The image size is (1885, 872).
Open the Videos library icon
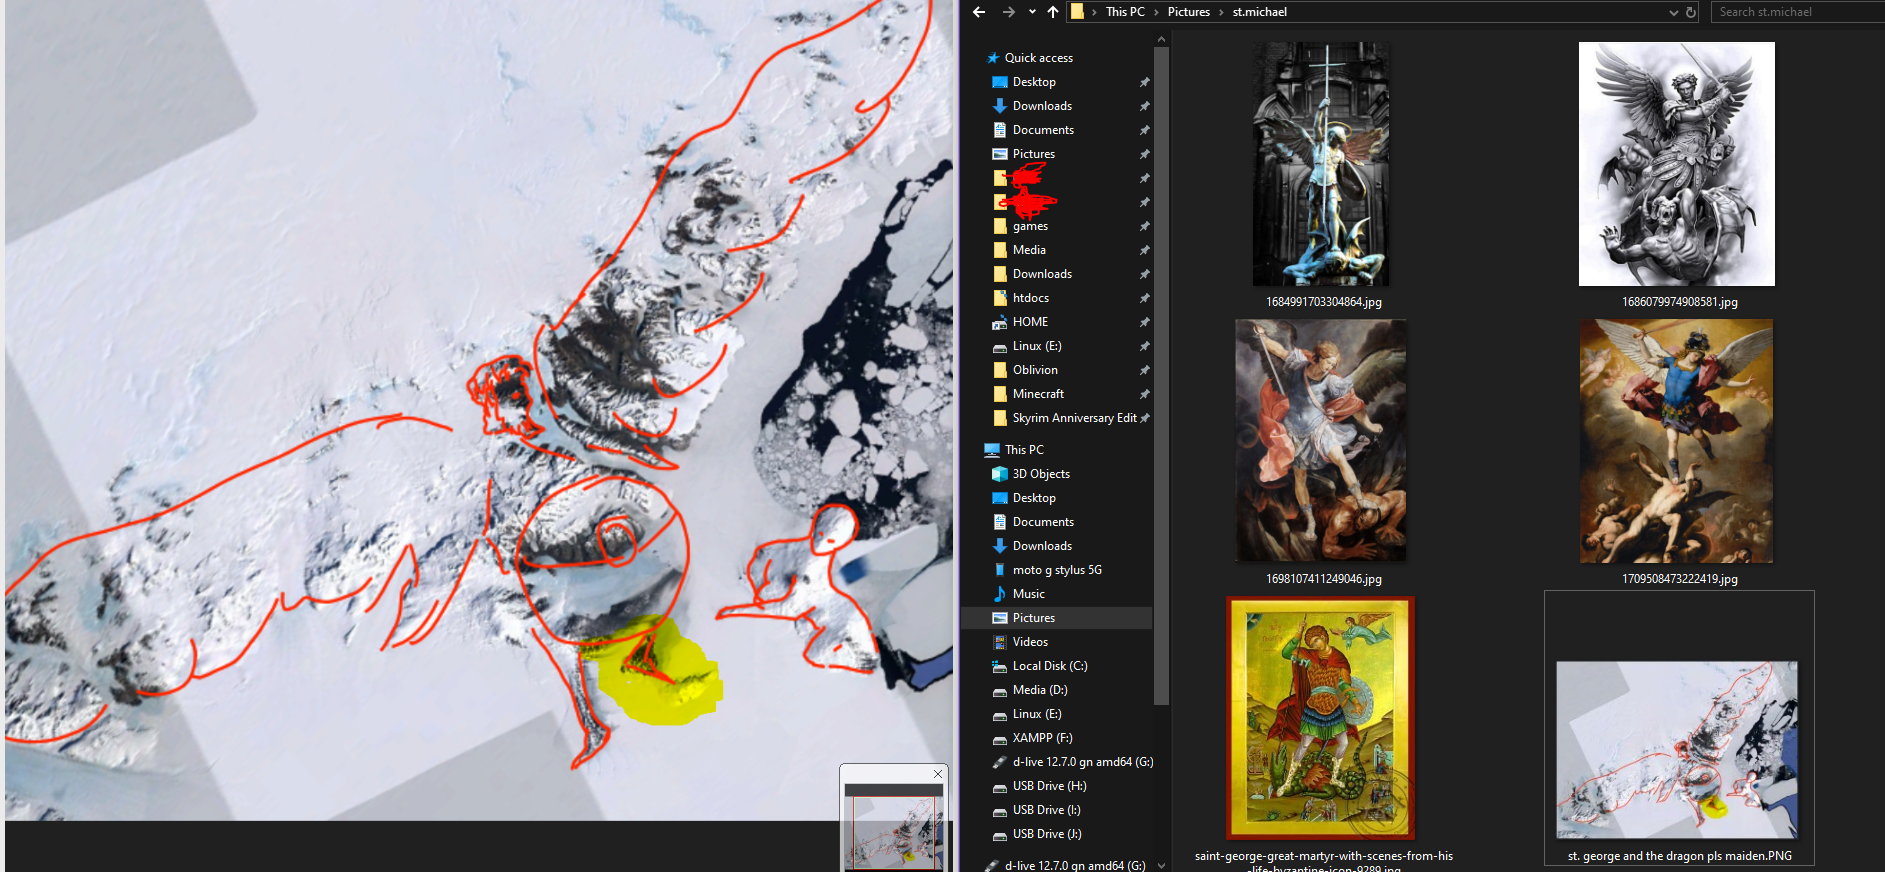[1000, 642]
